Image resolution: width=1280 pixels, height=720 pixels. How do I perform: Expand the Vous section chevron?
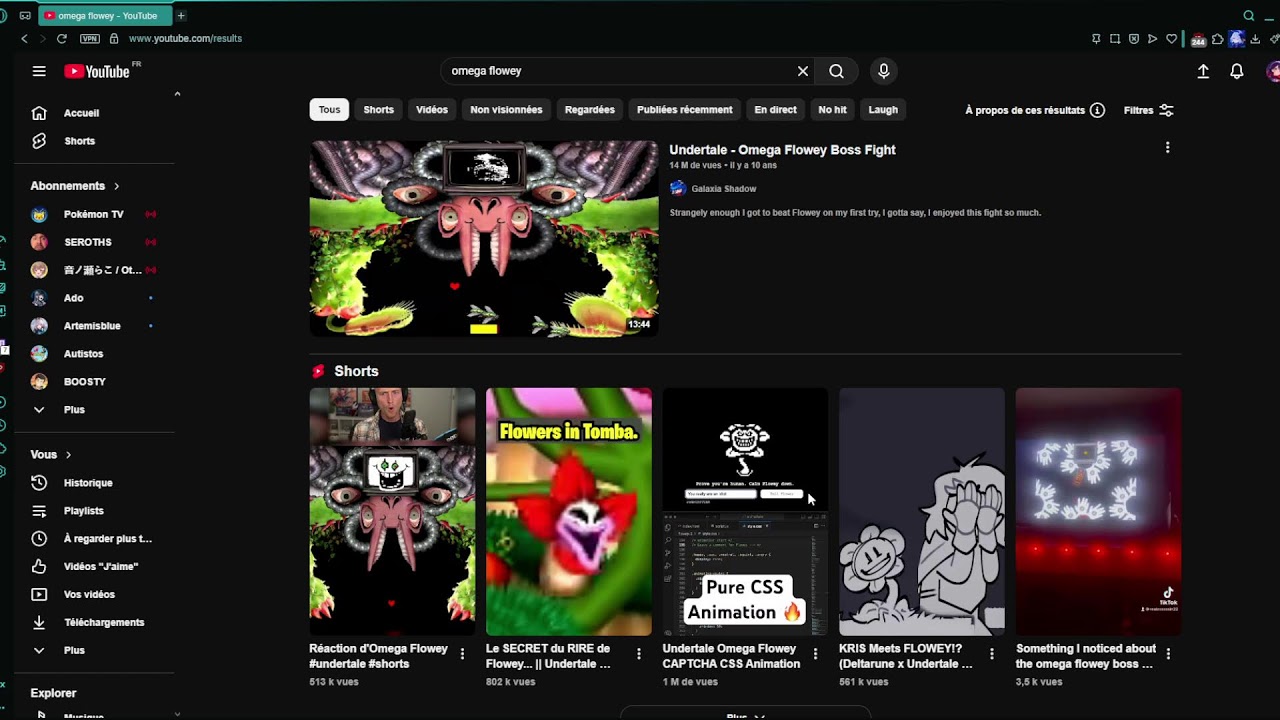(68, 455)
